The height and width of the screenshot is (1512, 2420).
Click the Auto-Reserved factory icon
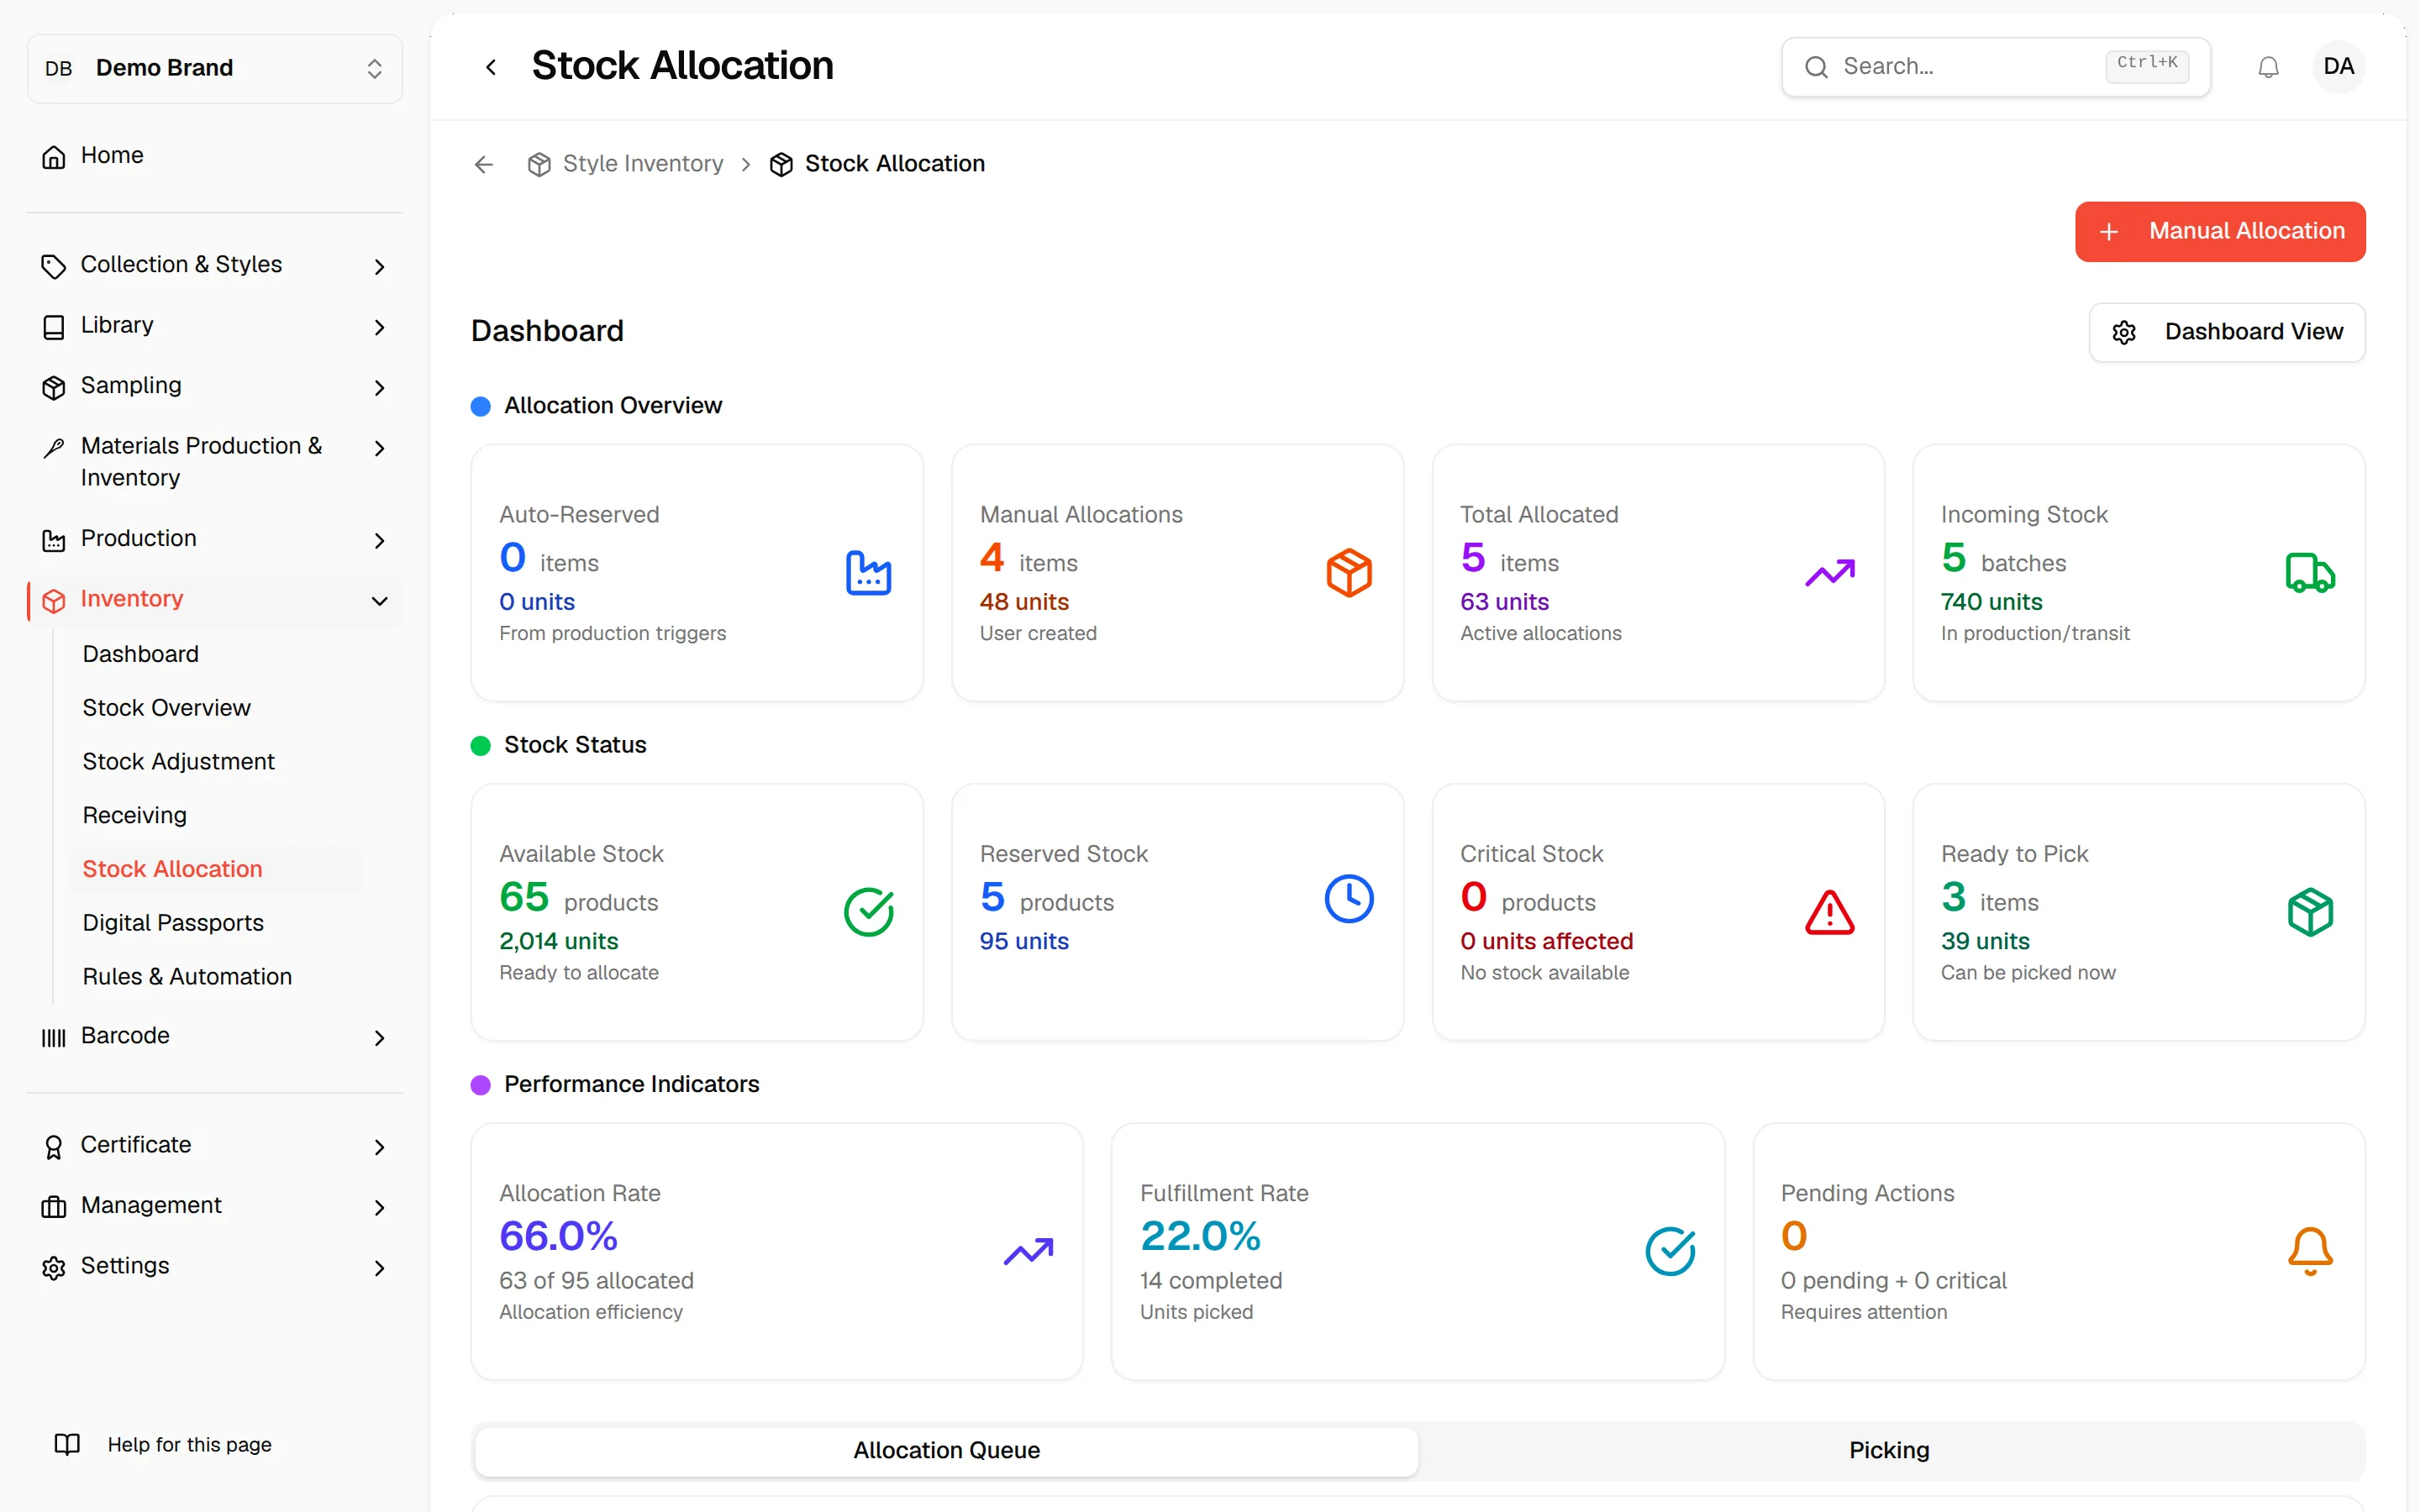click(x=868, y=573)
